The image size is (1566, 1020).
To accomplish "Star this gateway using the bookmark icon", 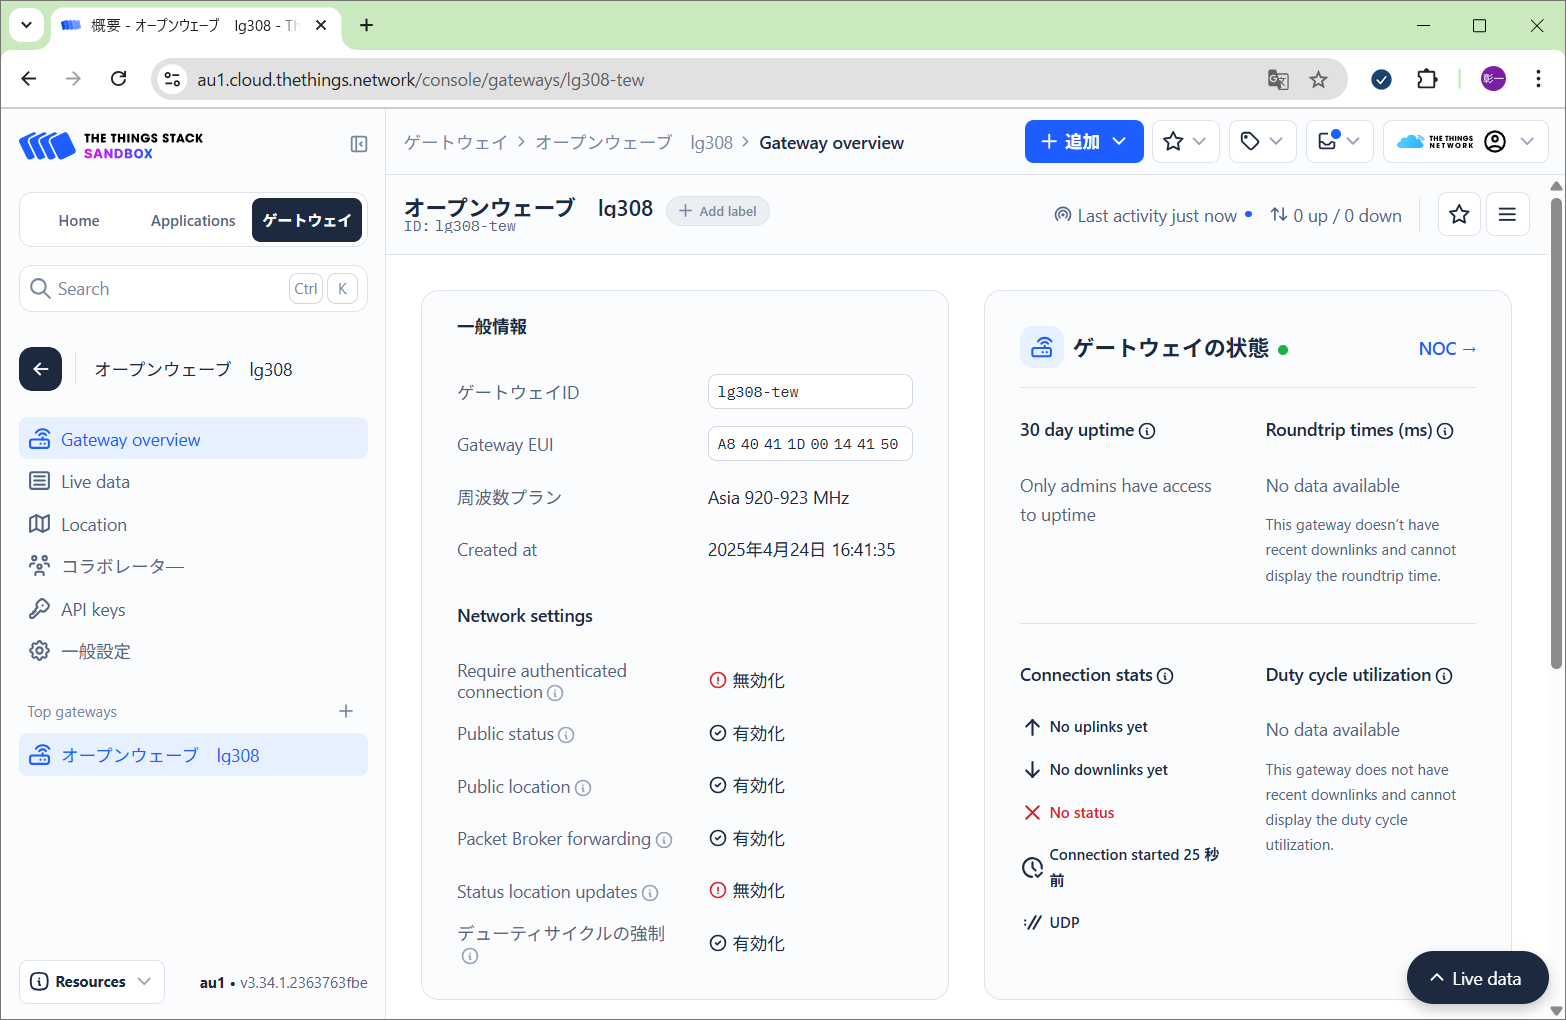I will click(x=1459, y=214).
